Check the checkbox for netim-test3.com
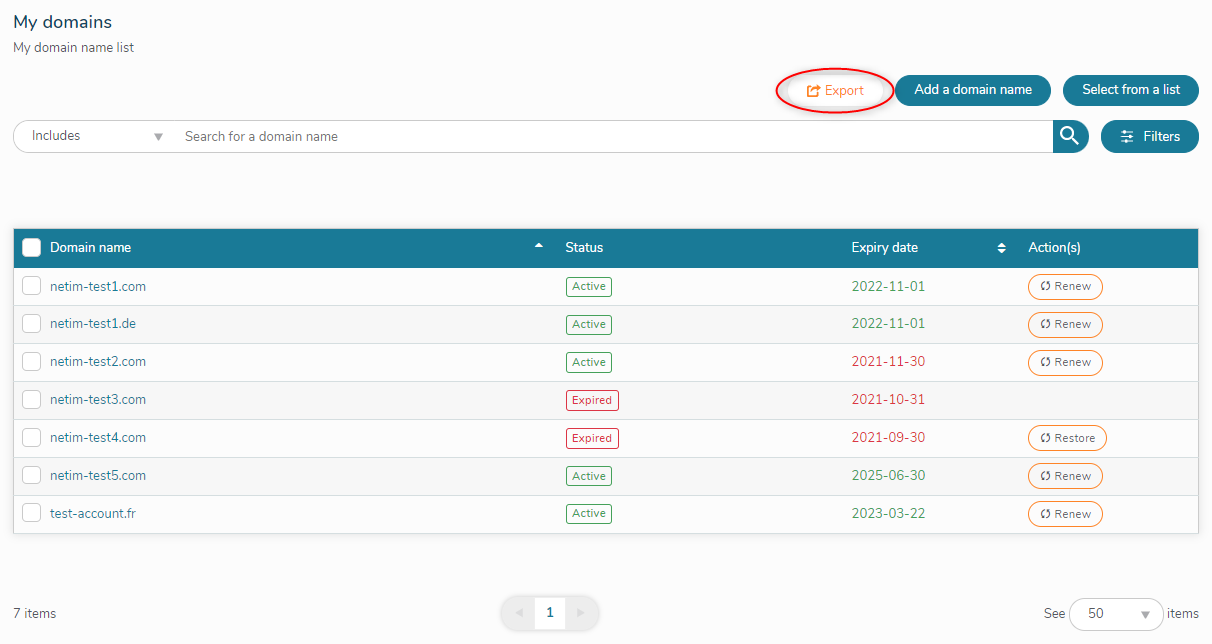Screen dimensions: 1212x644 pos(31,399)
